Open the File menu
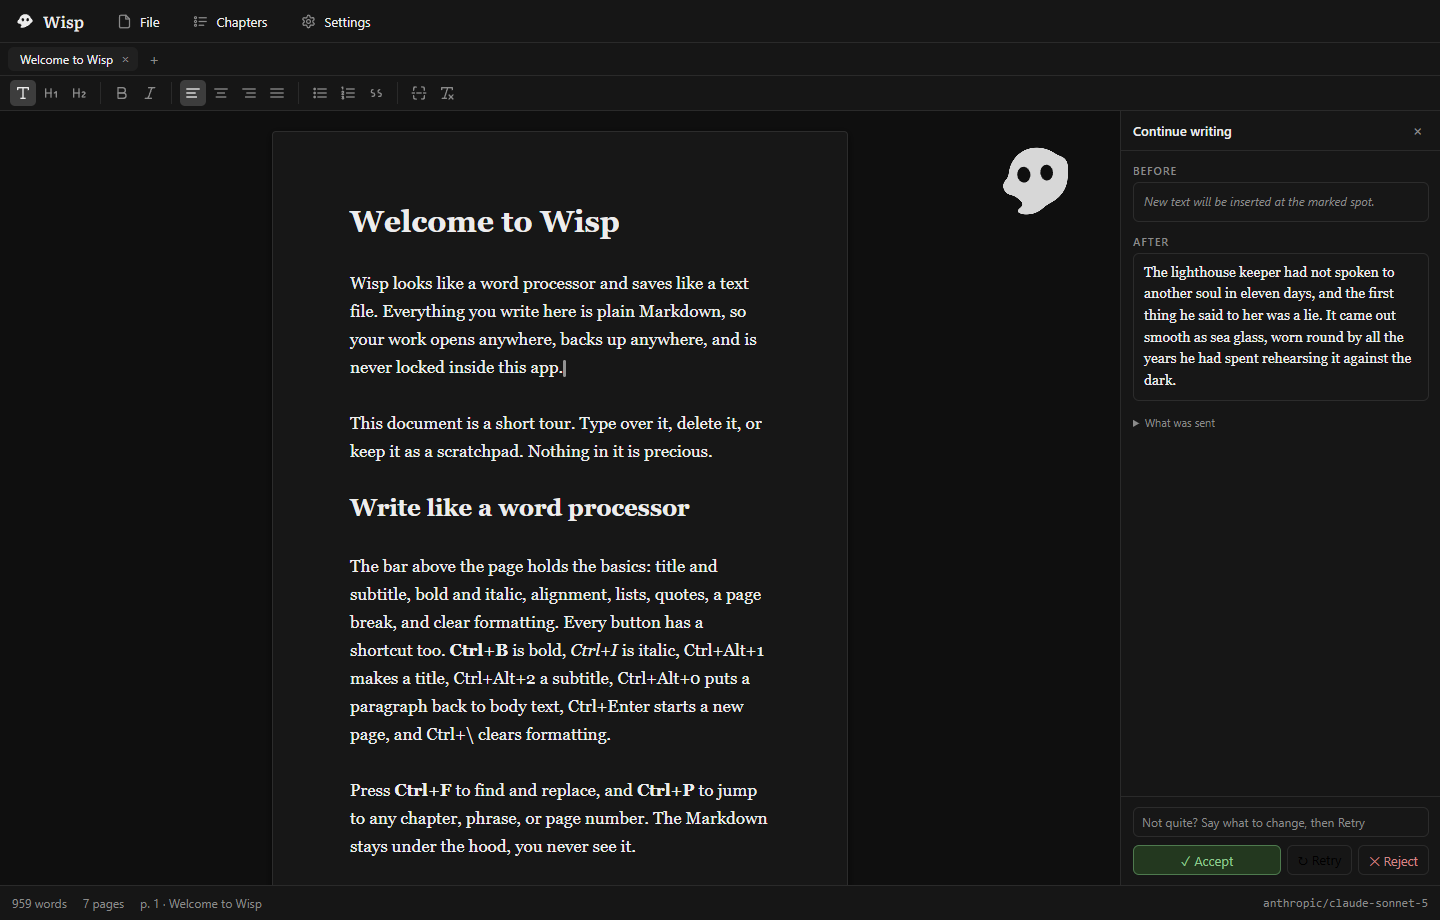Image resolution: width=1440 pixels, height=920 pixels. (x=139, y=22)
